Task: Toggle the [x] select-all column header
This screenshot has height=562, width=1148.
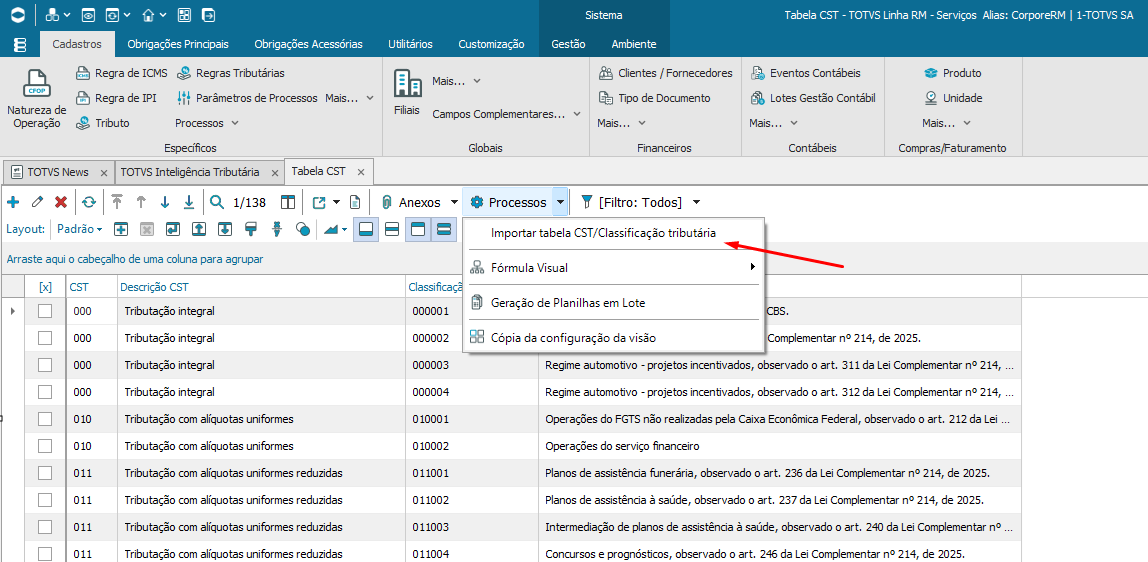Action: click(45, 288)
